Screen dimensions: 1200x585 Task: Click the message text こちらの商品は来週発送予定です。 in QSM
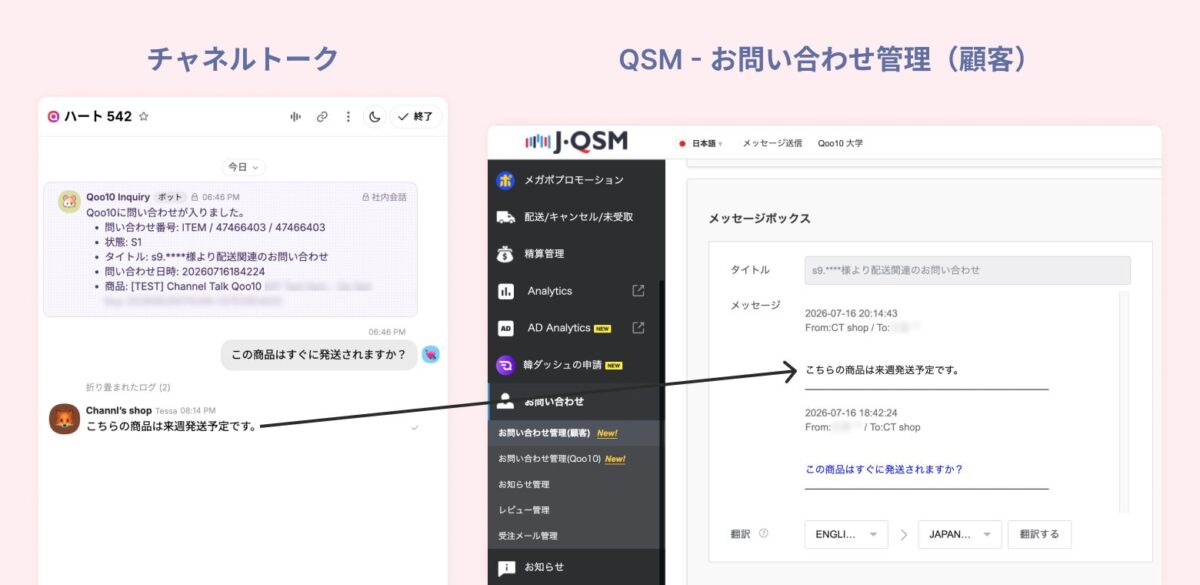(x=882, y=370)
